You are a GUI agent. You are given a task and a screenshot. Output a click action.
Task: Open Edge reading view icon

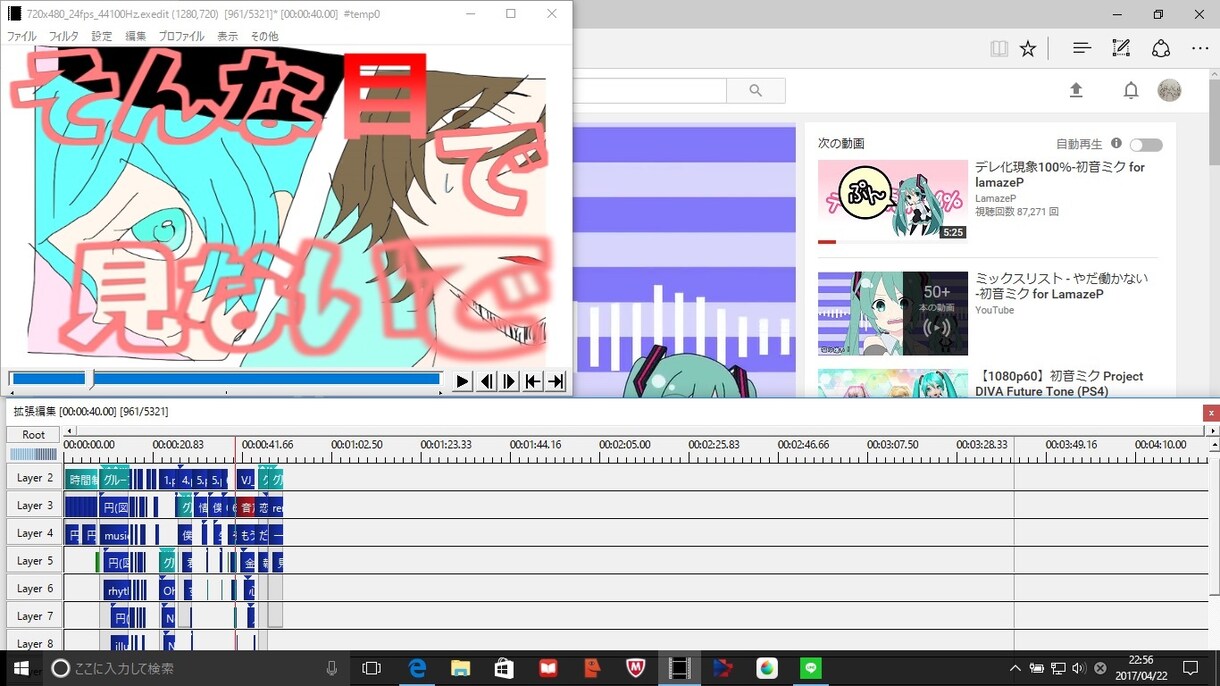point(999,48)
